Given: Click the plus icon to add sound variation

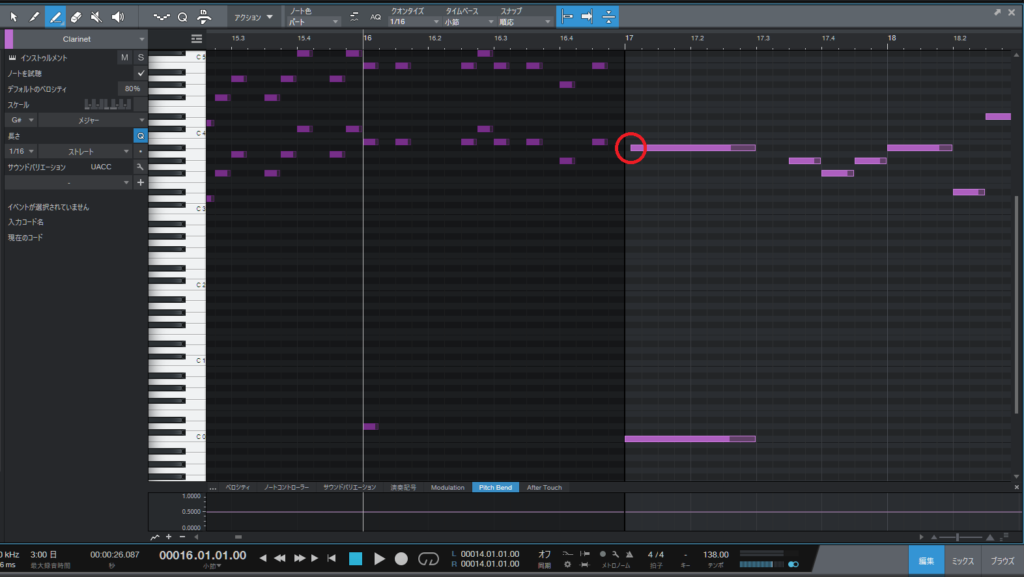Looking at the screenshot, I should [x=140, y=183].
